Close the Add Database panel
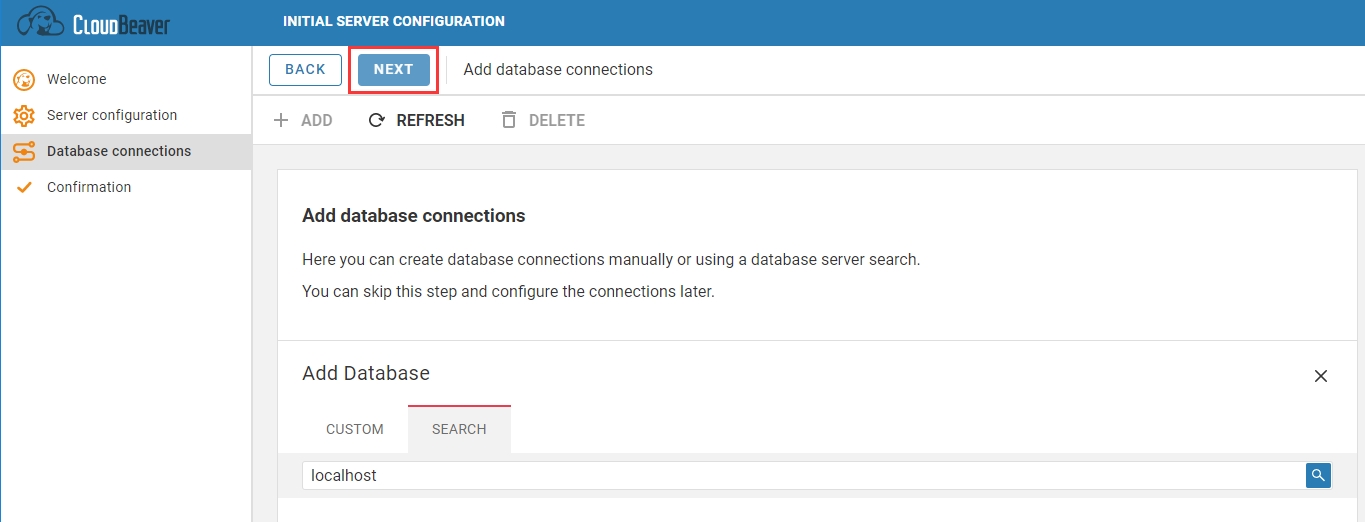The image size is (1365, 522). [x=1320, y=376]
